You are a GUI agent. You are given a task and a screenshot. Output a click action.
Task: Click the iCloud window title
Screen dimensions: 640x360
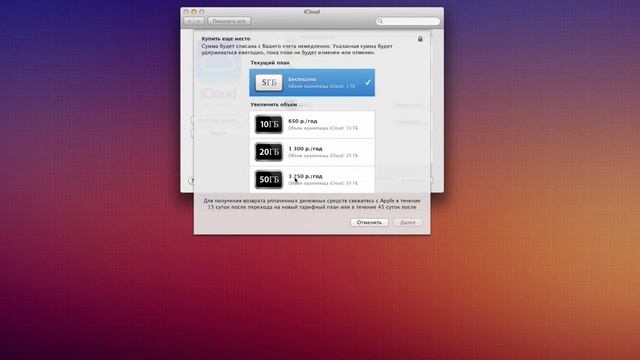coord(312,12)
